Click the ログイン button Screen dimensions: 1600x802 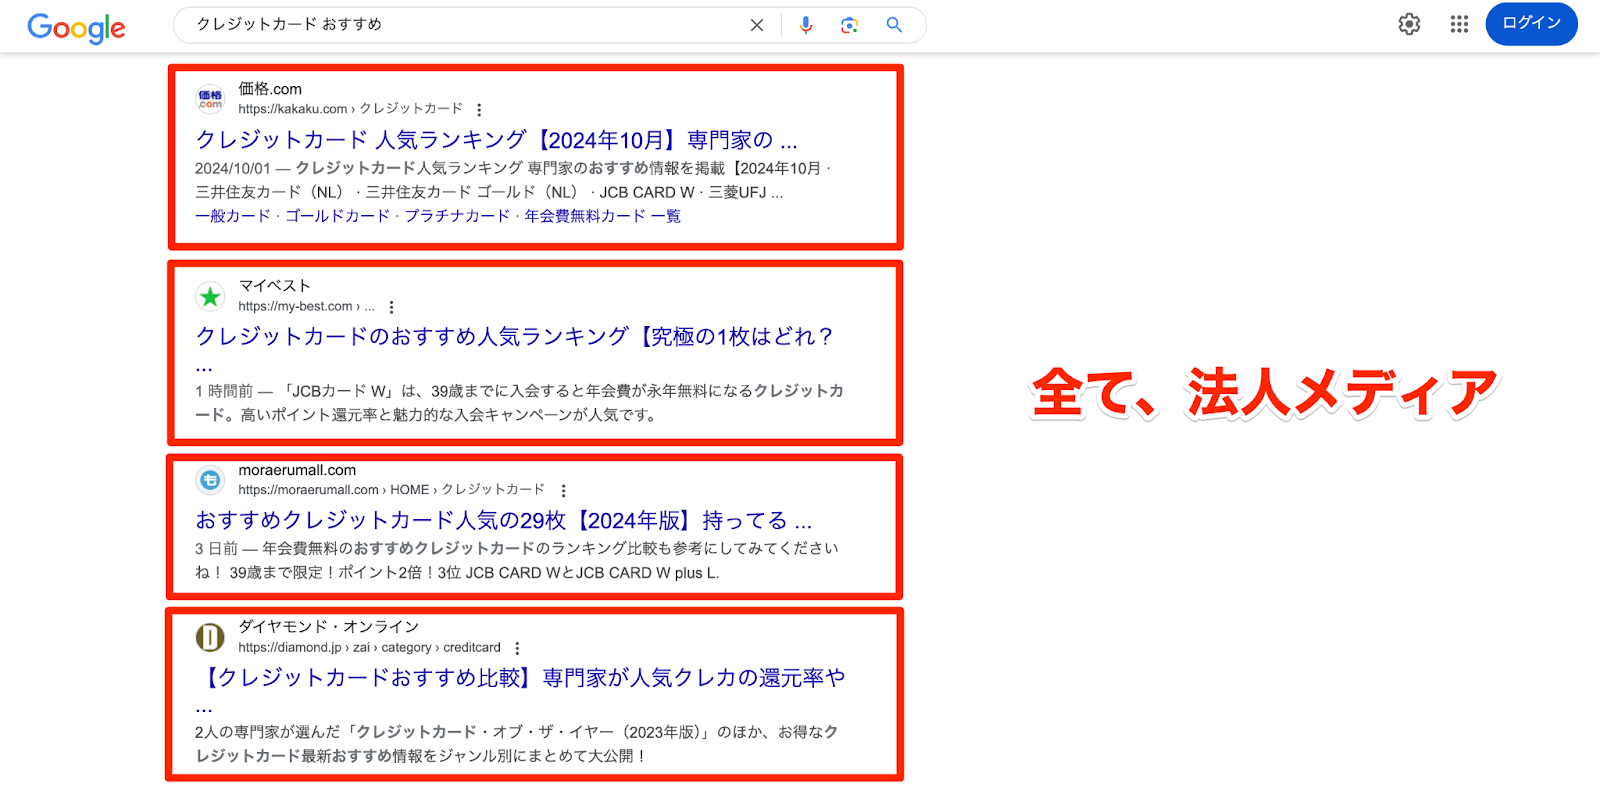[x=1531, y=24]
